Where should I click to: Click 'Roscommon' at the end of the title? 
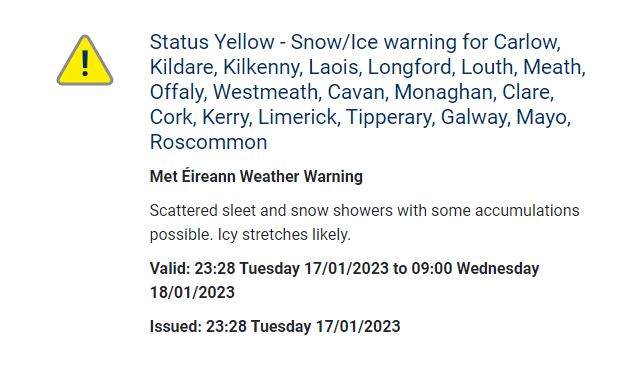(x=209, y=142)
